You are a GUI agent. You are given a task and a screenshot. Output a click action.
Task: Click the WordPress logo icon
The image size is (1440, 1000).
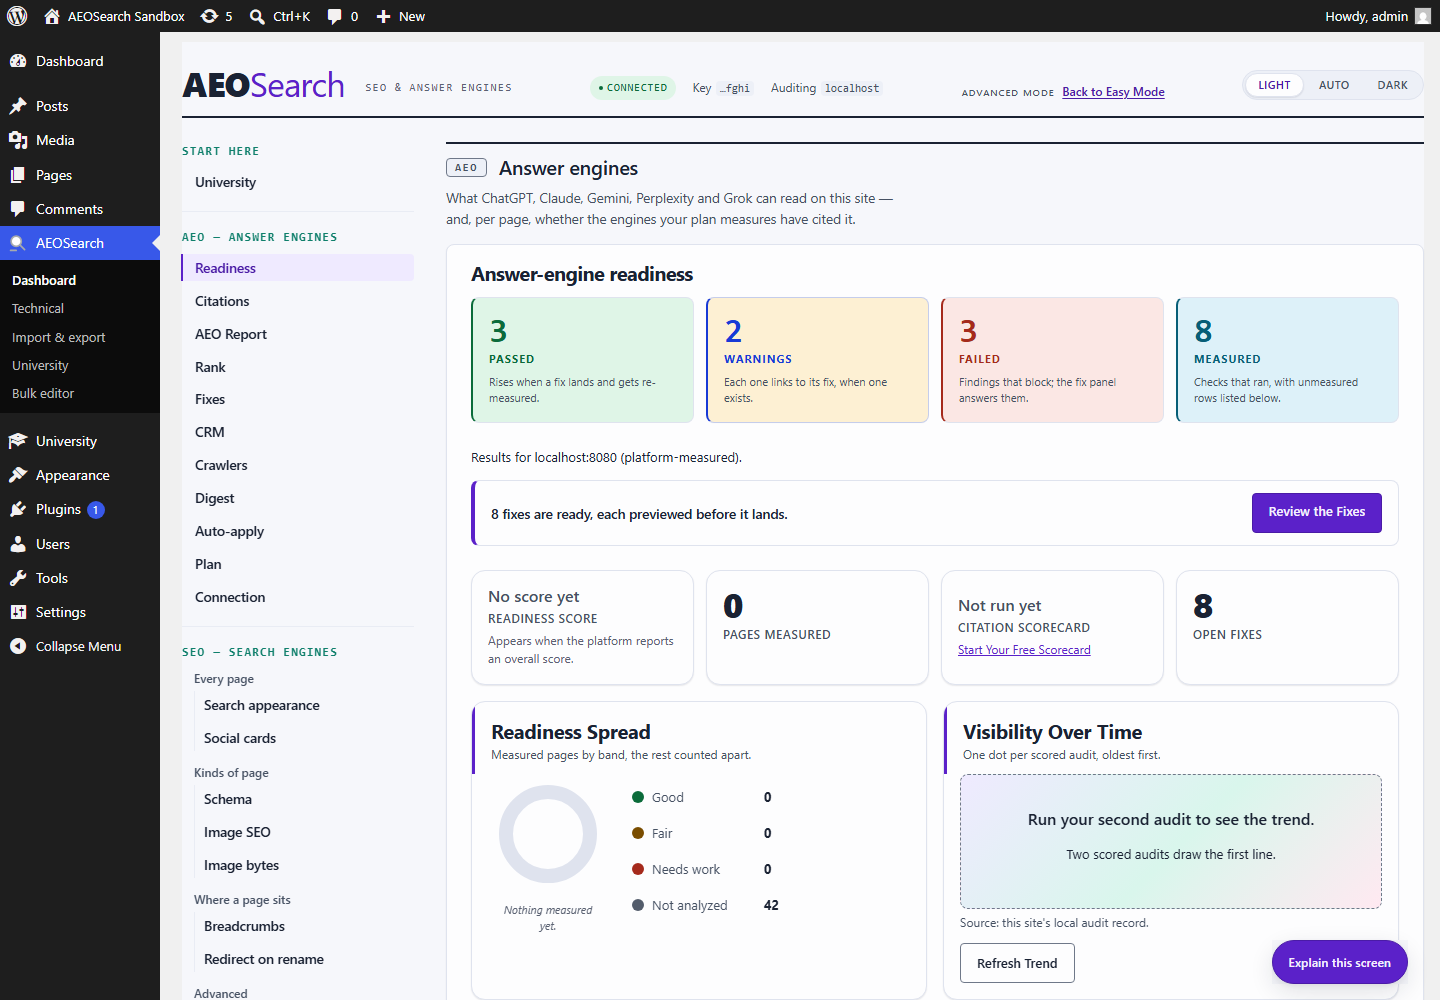(x=18, y=16)
